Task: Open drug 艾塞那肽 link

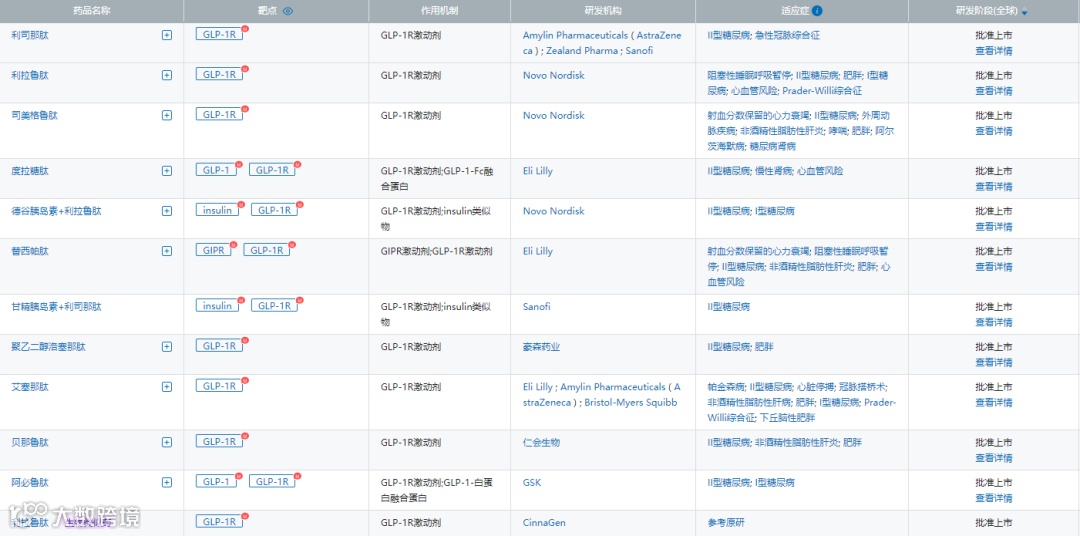Action: point(30,386)
